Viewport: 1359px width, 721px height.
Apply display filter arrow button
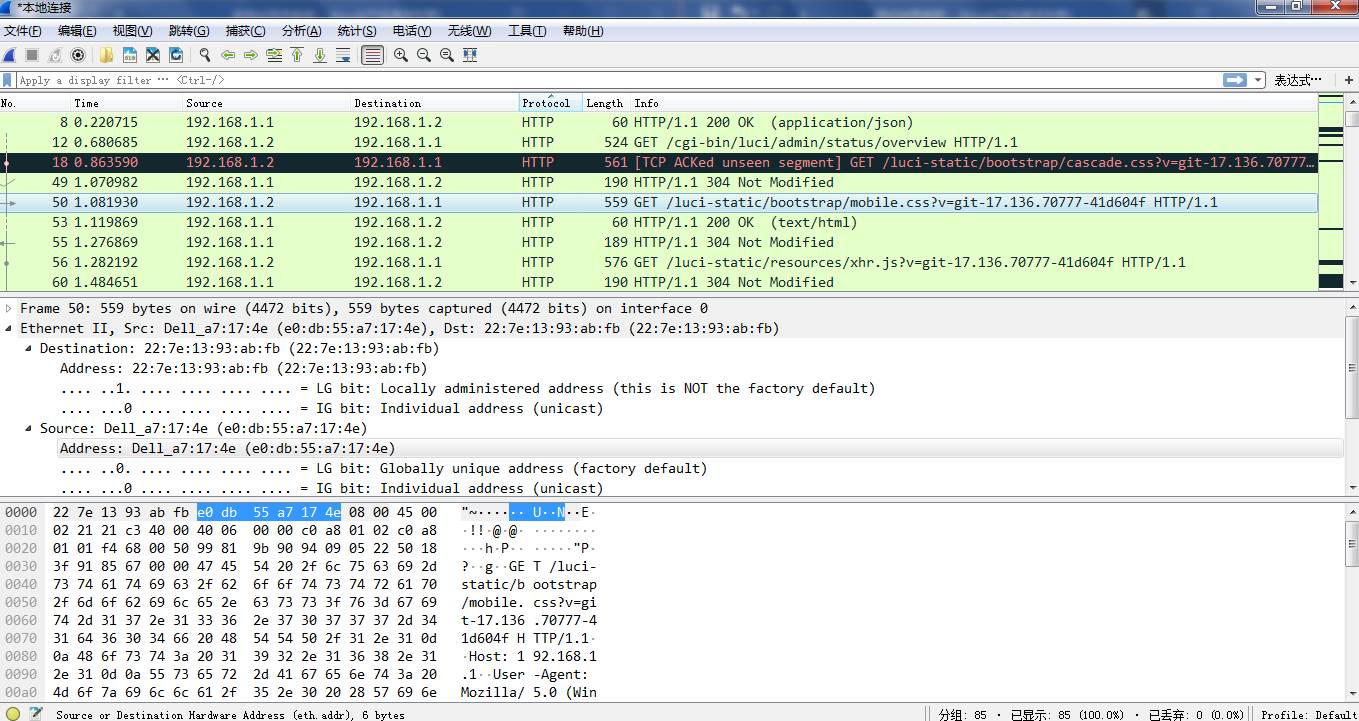coord(1236,80)
